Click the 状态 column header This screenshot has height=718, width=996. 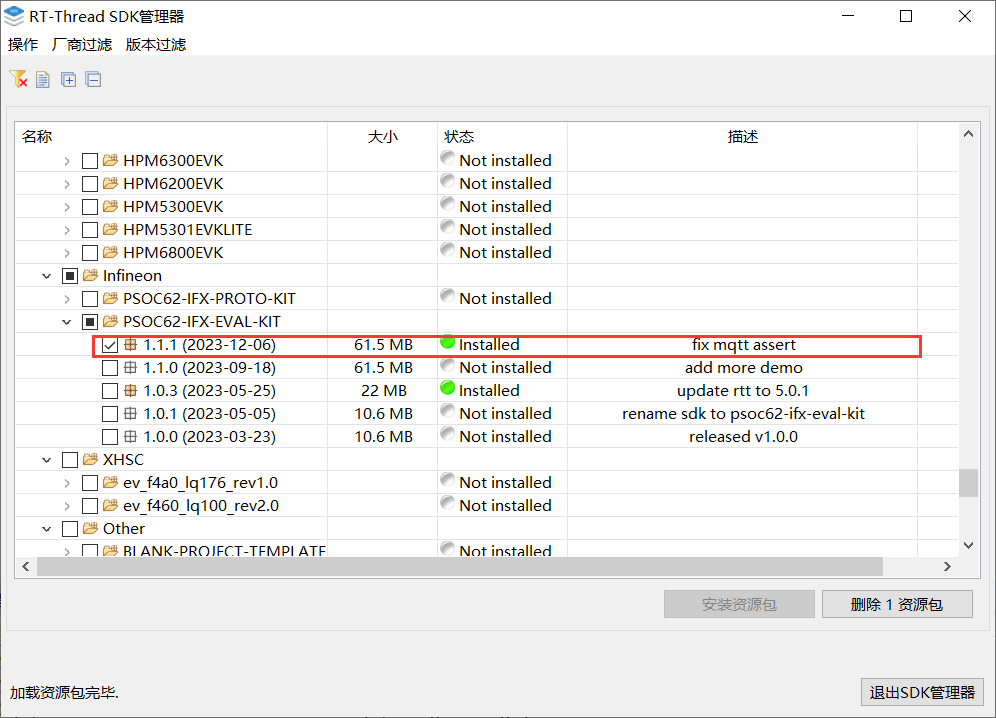pos(502,137)
